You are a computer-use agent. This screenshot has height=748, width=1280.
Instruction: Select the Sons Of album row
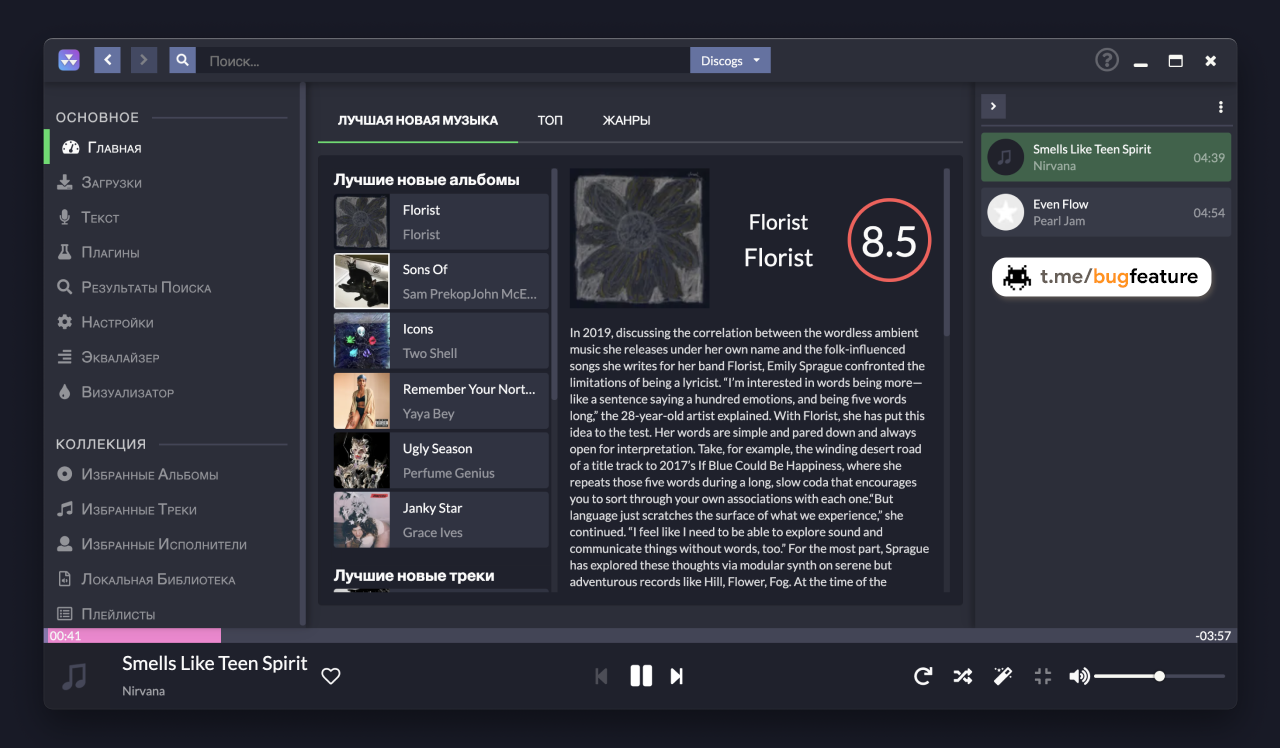pyautogui.click(x=441, y=281)
